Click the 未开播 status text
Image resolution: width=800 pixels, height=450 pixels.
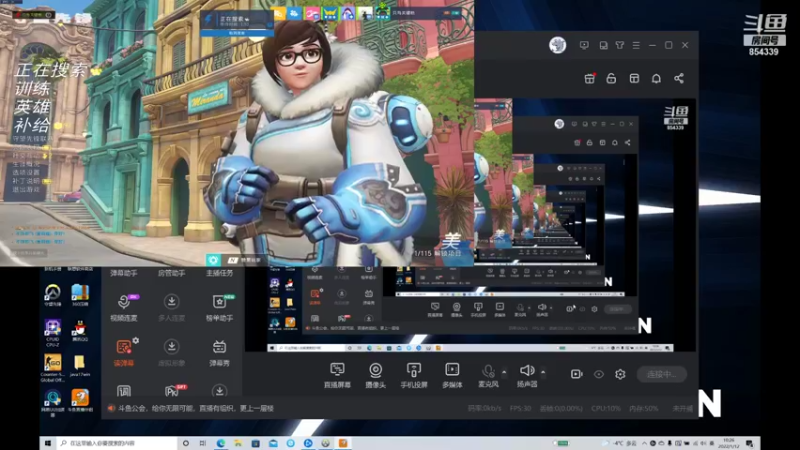[x=682, y=409]
